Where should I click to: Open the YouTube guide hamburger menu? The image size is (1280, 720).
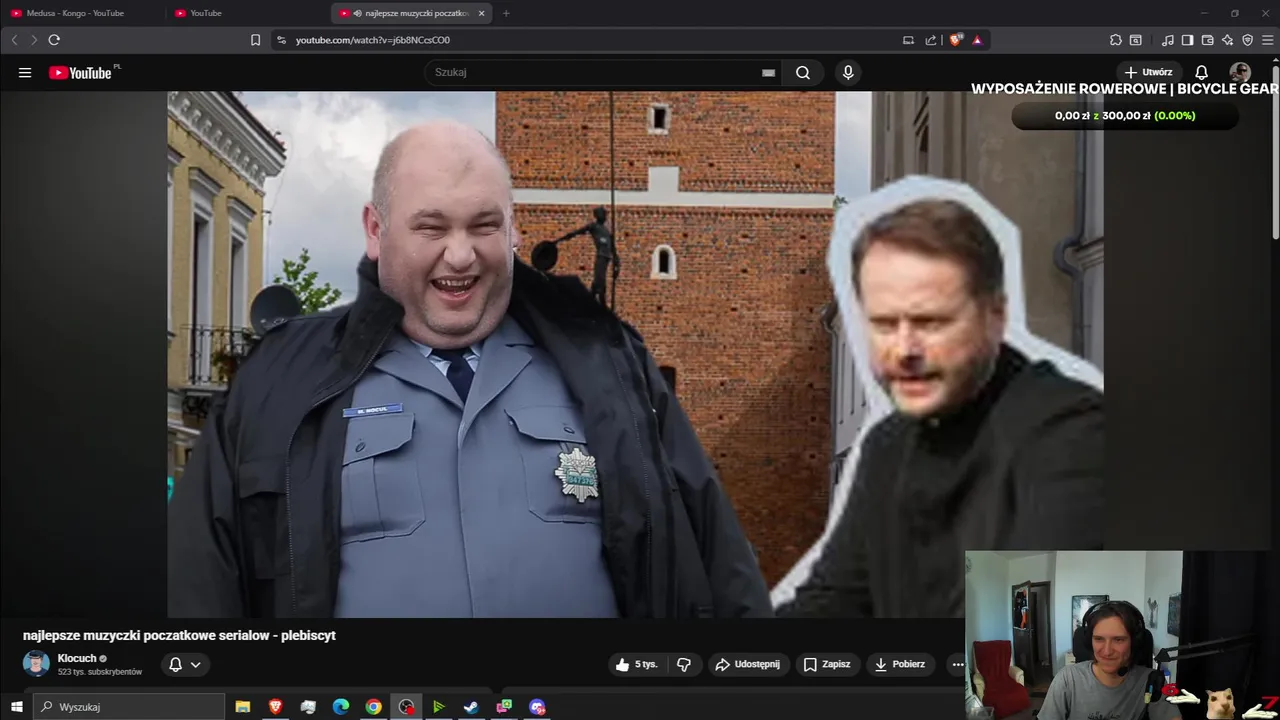coord(25,72)
